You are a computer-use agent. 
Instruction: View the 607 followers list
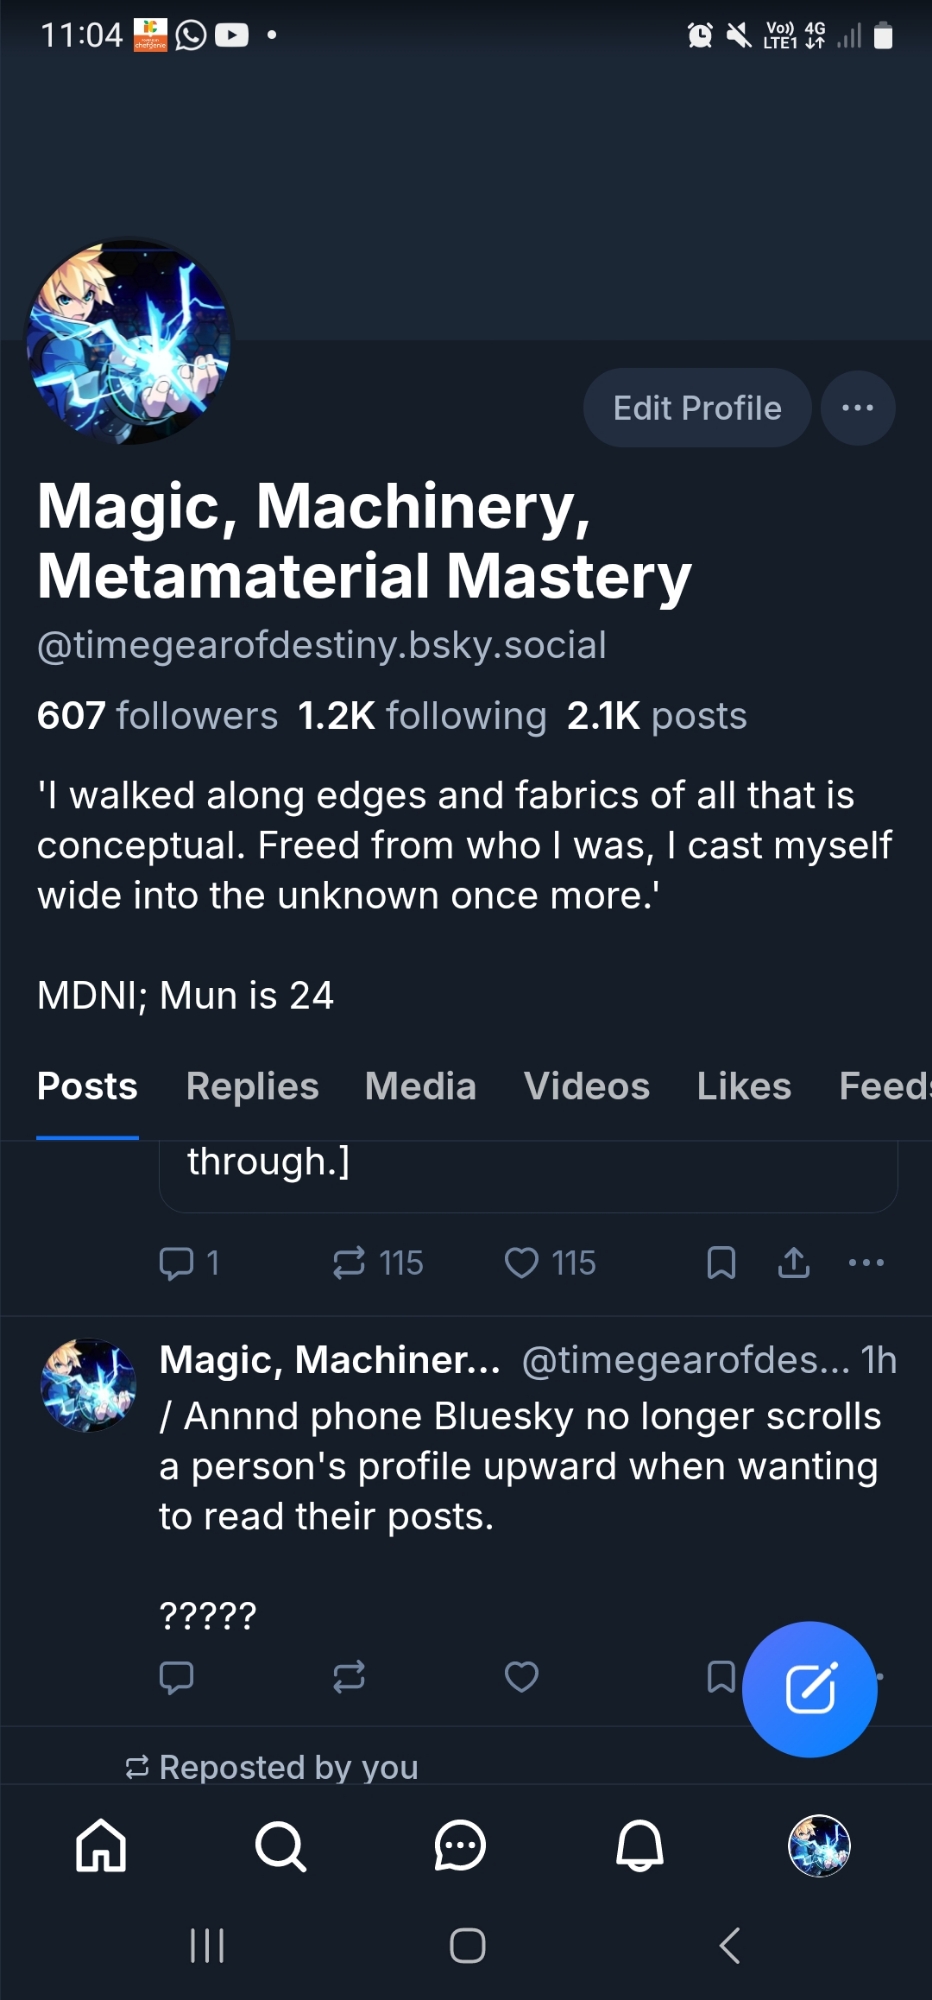pyautogui.click(x=157, y=716)
